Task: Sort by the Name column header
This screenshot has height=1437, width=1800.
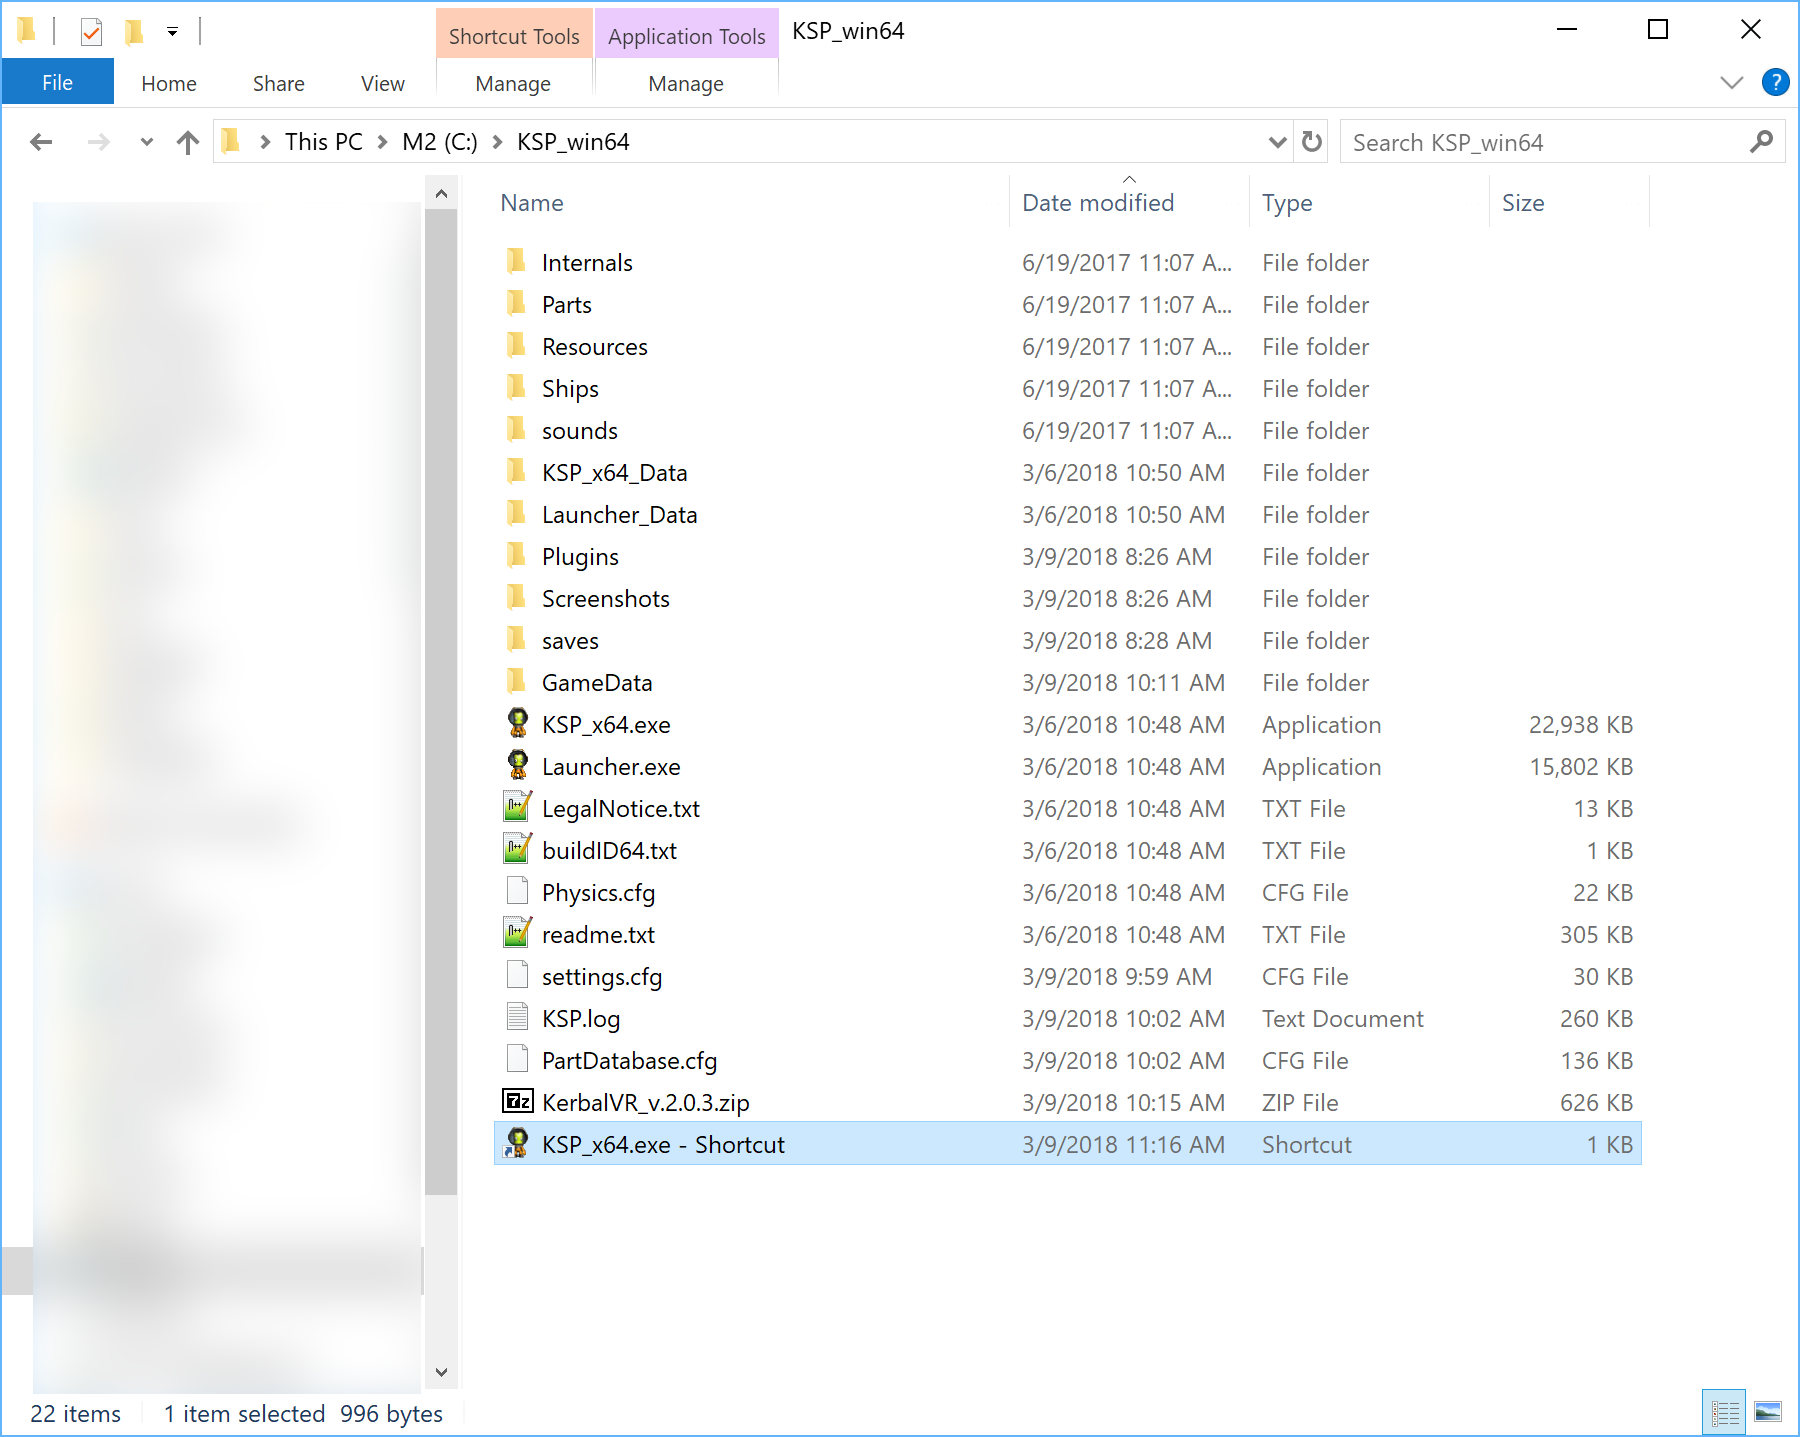Action: tap(532, 203)
